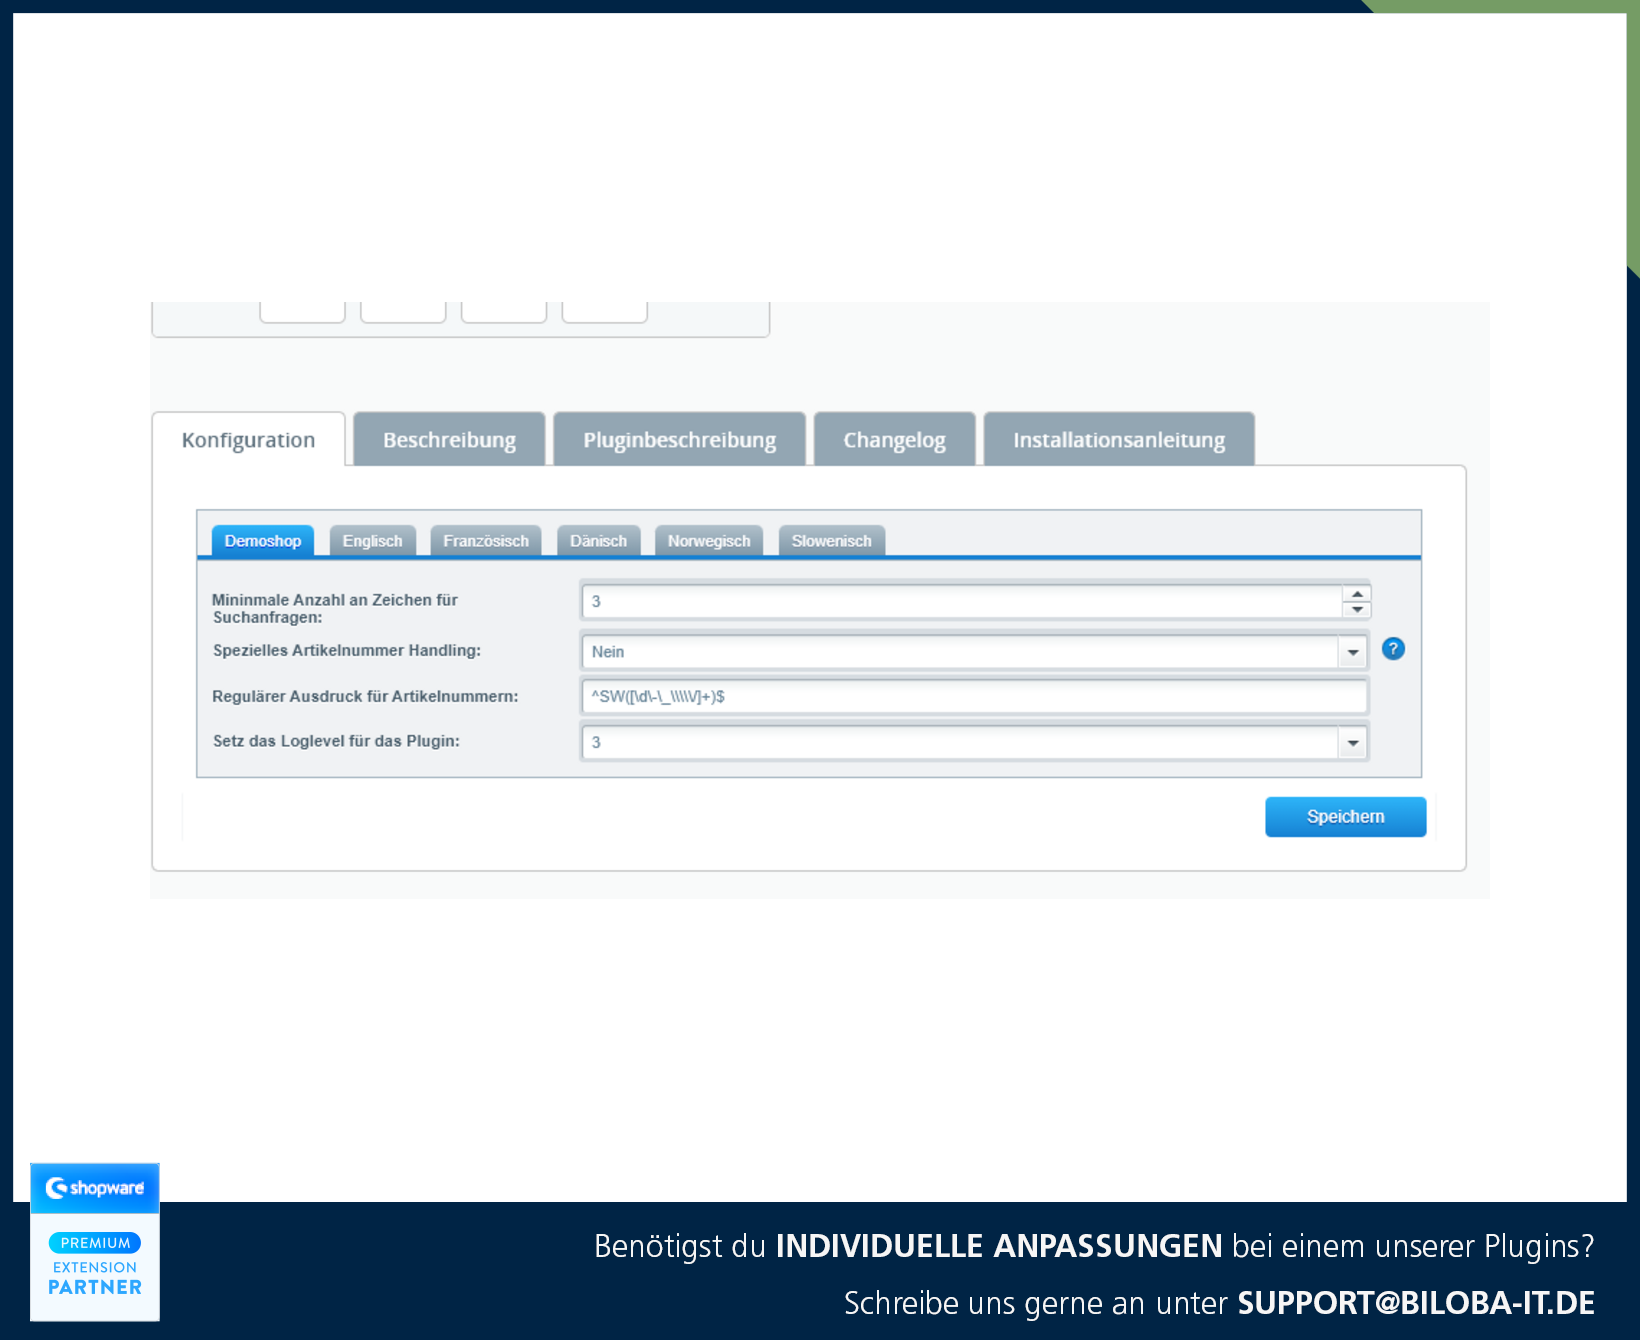Expand the Spezielles Artikelnummer Handling dropdown arrow
1640x1340 pixels.
point(1353,652)
